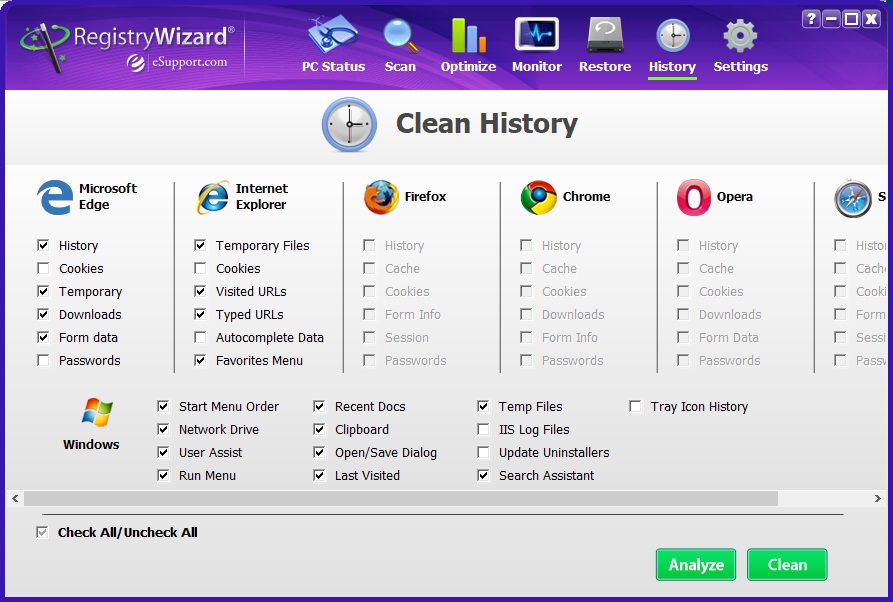
Task: Click the Windows flag logo icon
Action: coord(97,412)
